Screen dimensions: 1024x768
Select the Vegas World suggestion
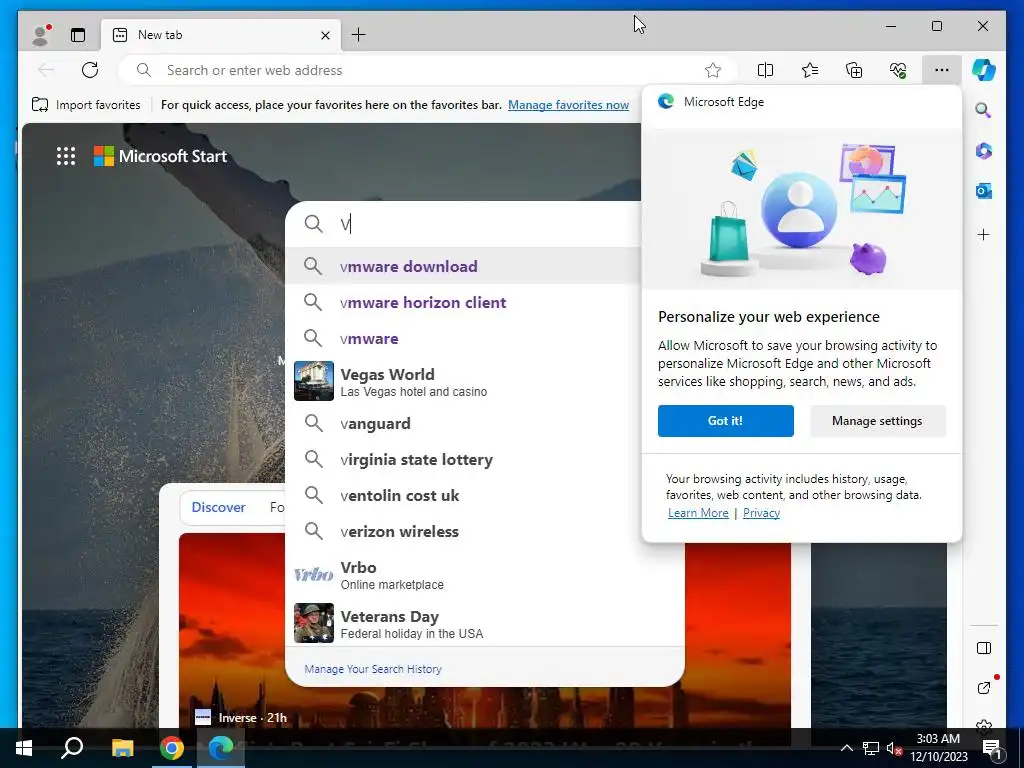click(464, 381)
